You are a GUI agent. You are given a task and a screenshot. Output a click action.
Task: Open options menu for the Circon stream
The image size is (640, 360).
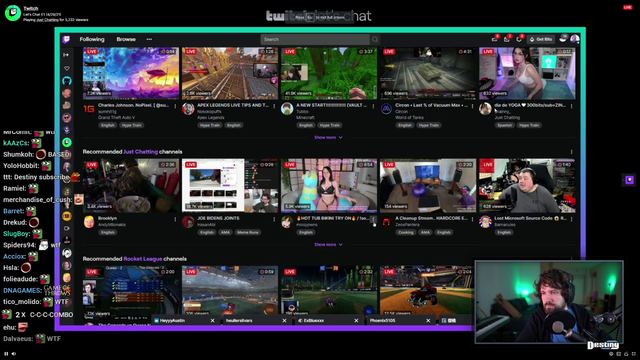[x=472, y=106]
